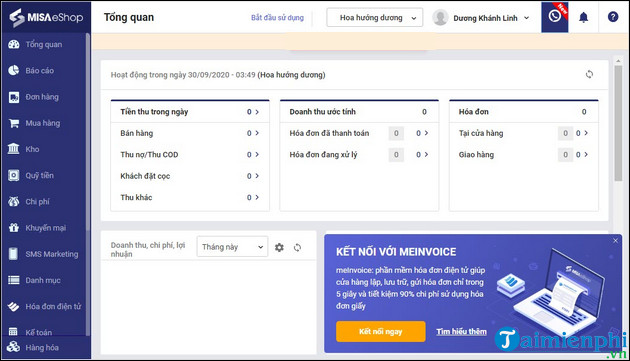Close the MEINVOICE banner
The height and width of the screenshot is (361, 630).
point(616,241)
